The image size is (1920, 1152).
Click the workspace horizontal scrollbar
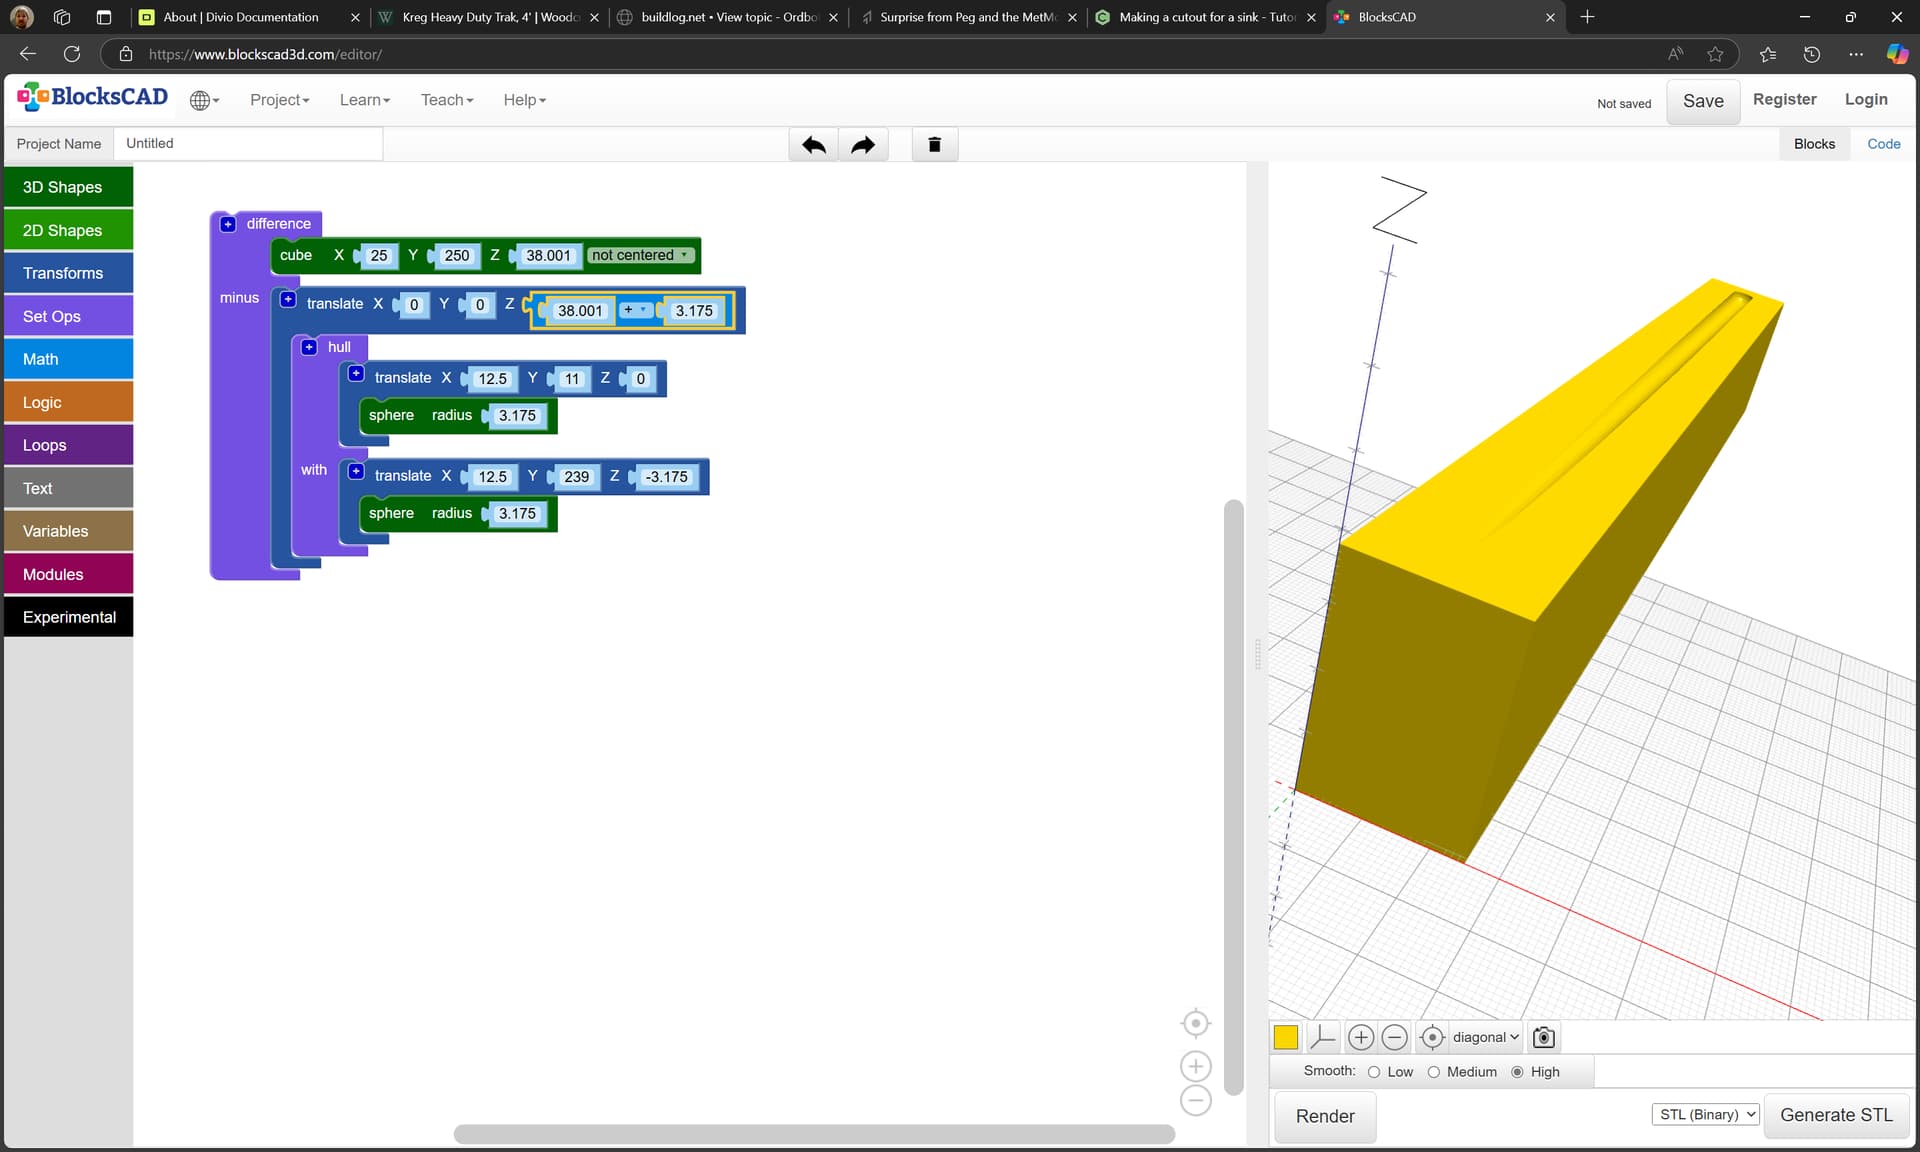pos(814,1134)
